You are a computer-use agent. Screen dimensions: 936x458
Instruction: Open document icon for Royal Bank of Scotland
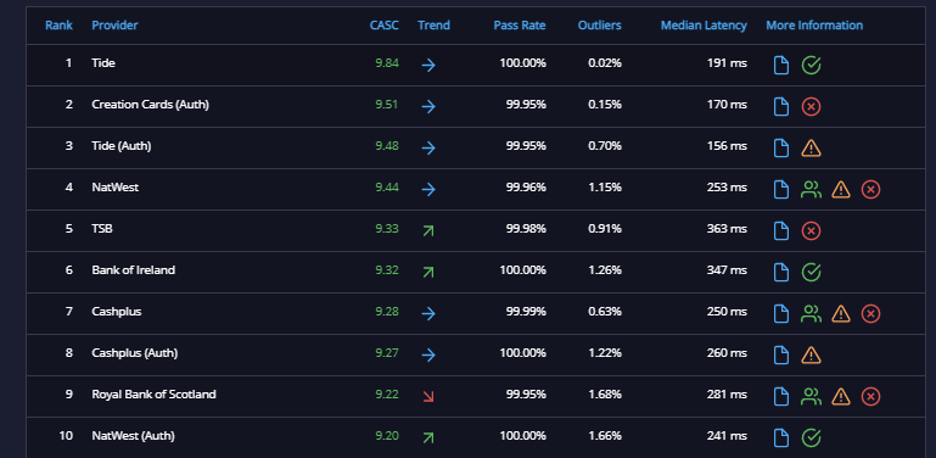point(781,396)
